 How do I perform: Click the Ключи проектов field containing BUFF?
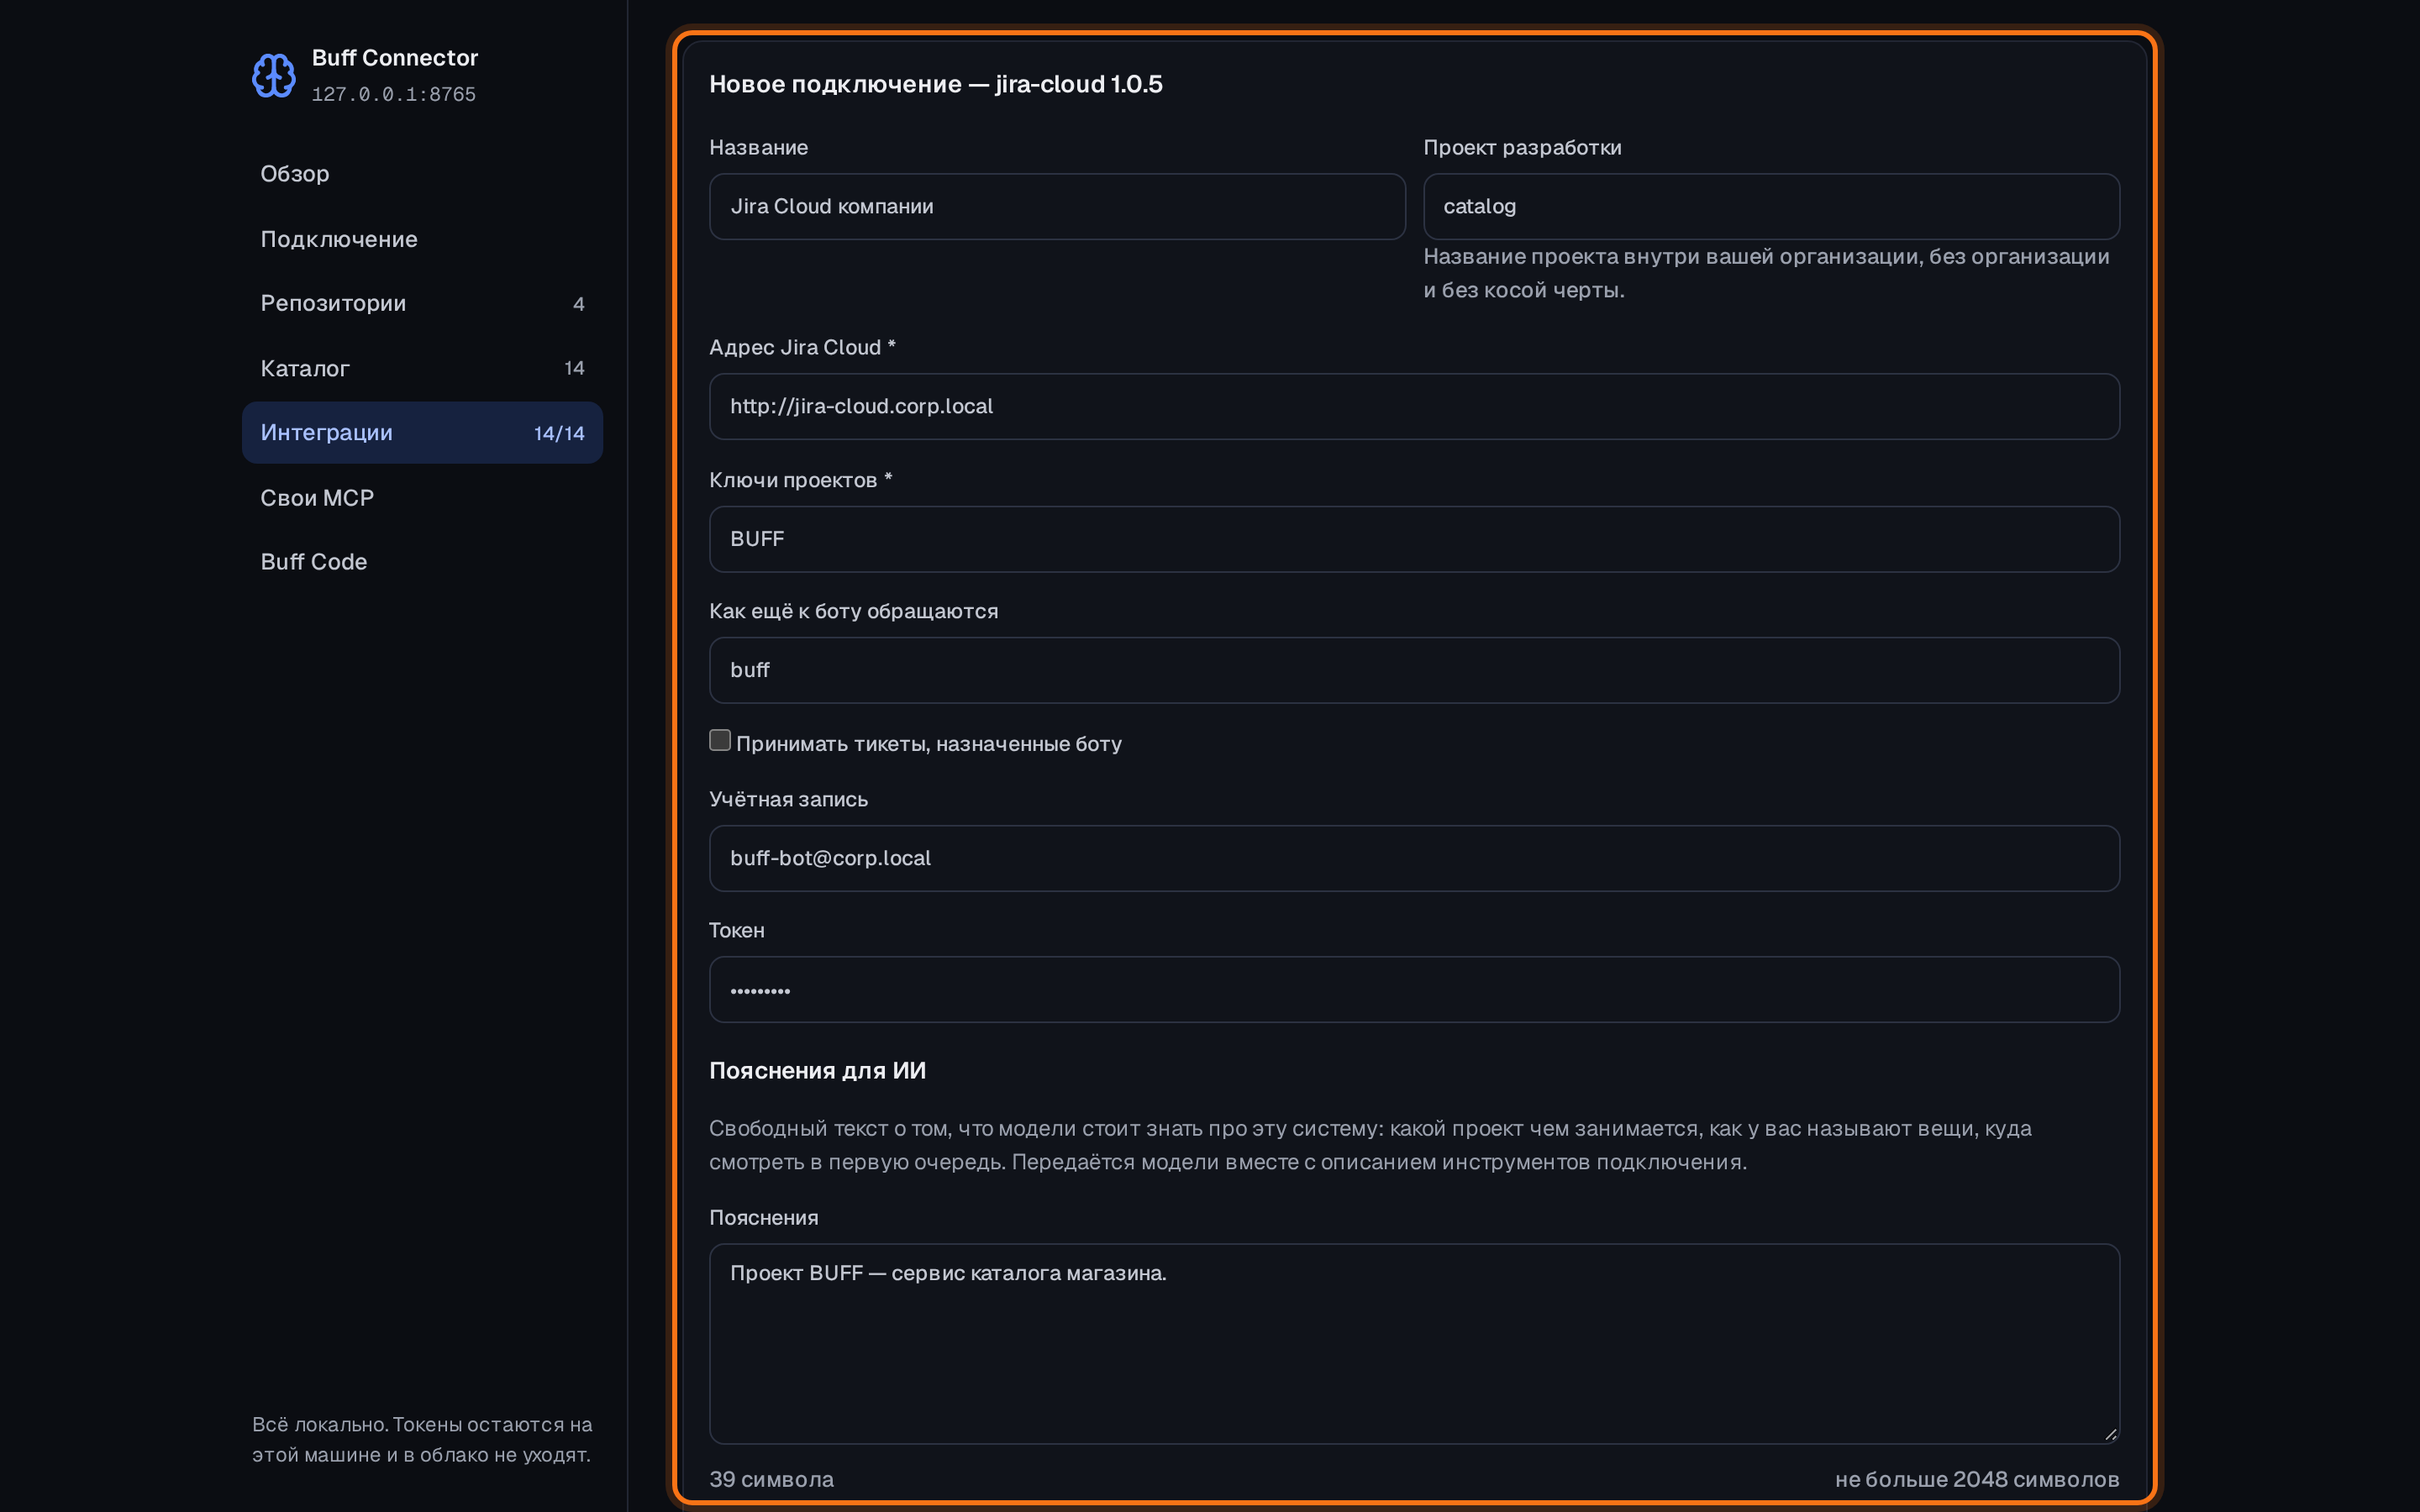pos(1414,539)
